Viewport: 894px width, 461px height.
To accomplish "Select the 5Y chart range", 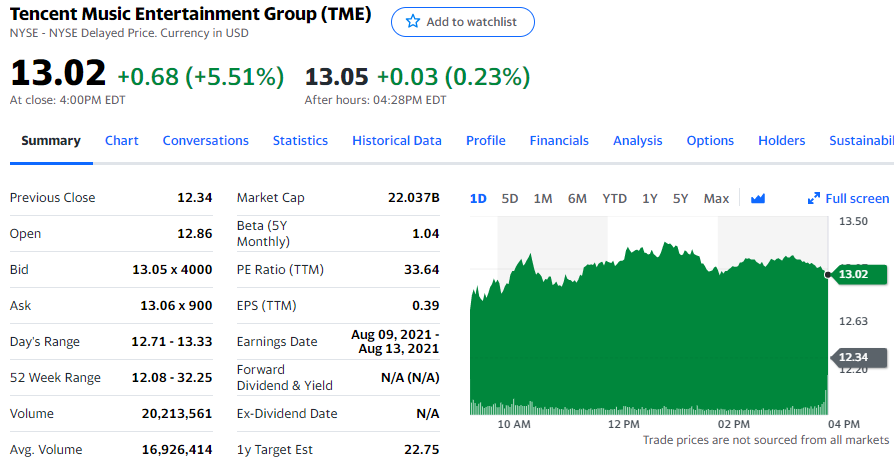I will click(x=680, y=198).
